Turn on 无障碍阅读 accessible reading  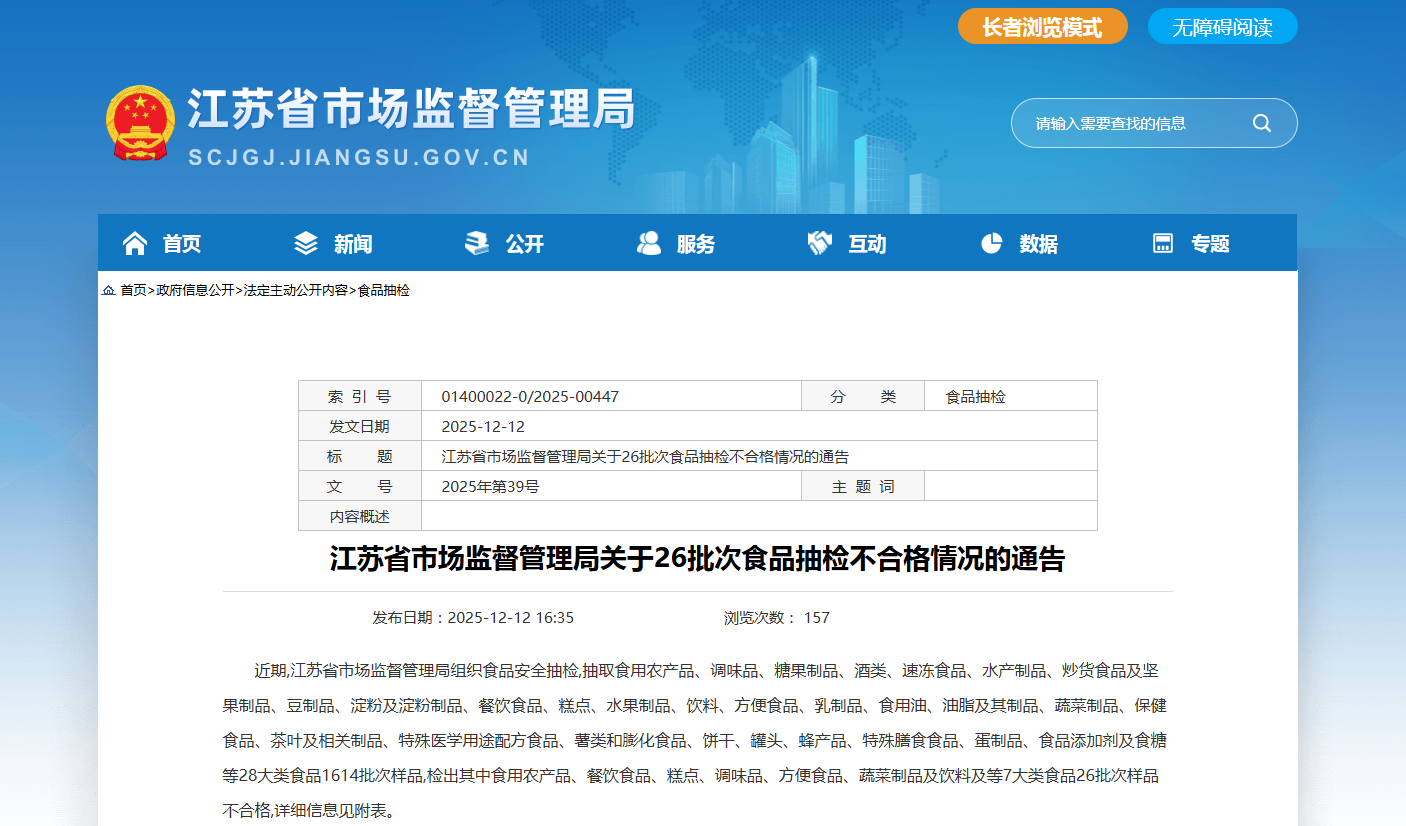1222,27
